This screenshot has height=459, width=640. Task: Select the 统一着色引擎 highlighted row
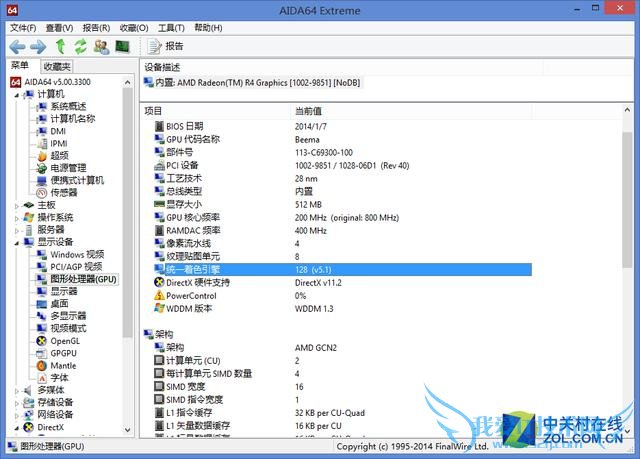coord(342,269)
